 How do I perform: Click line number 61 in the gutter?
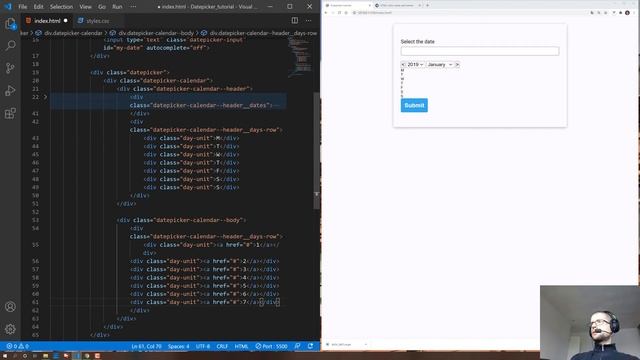pyautogui.click(x=36, y=302)
